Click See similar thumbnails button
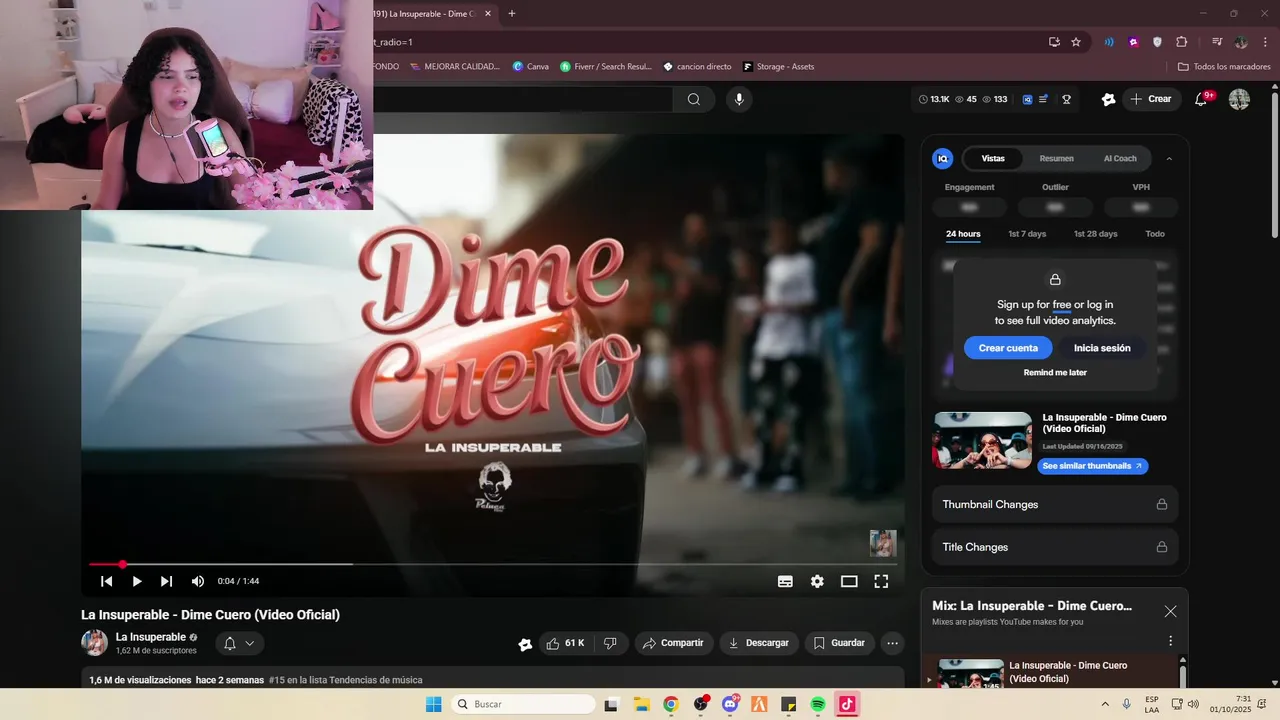 [x=1092, y=466]
